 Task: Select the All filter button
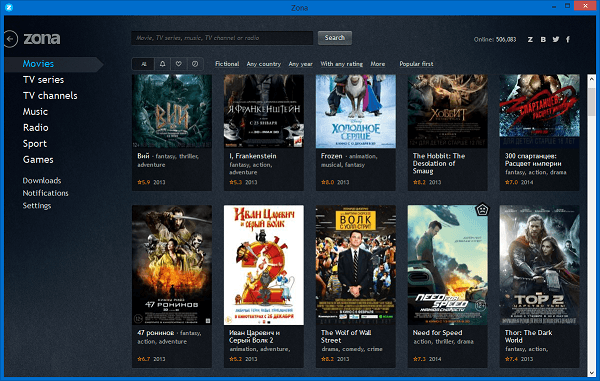[143, 64]
